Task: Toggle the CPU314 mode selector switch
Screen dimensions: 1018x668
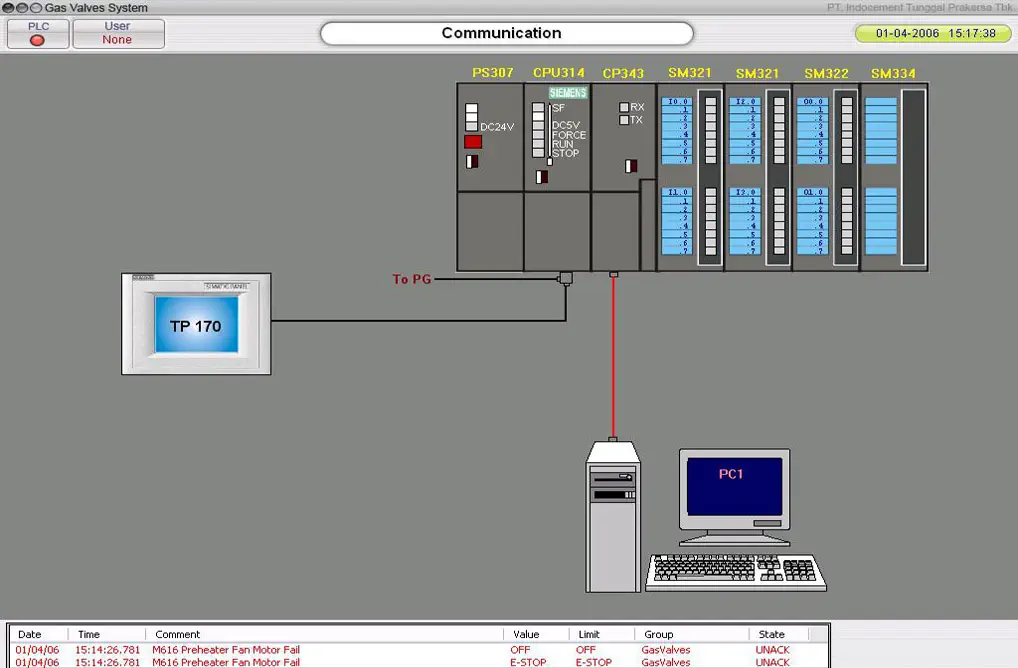Action: (541, 177)
